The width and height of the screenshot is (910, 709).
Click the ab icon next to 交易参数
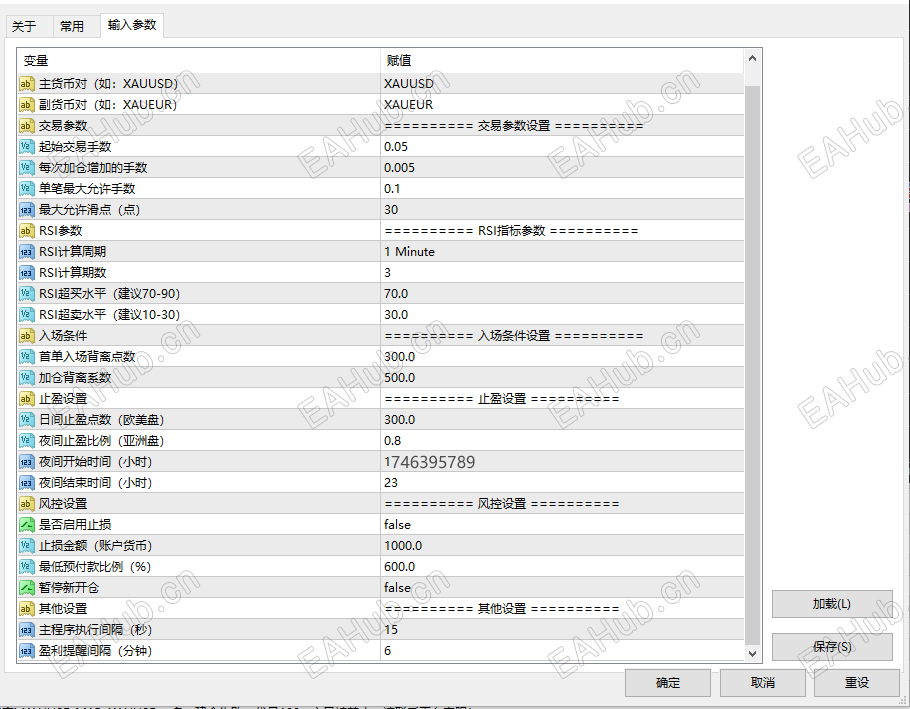point(25,126)
